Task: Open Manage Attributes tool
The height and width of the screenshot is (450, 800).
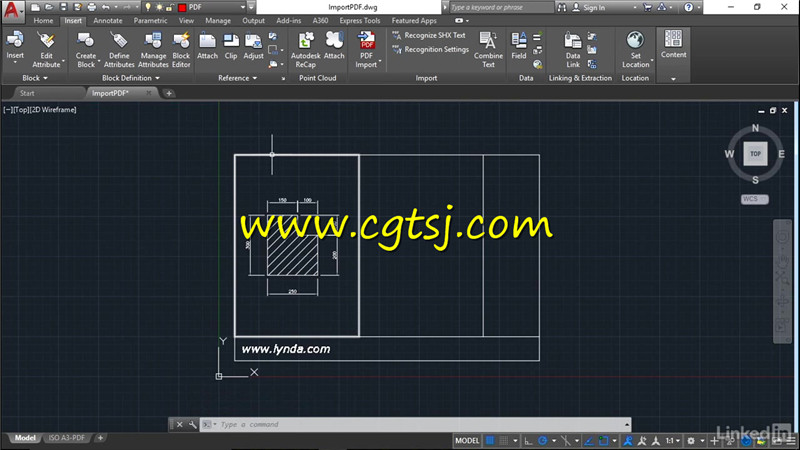Action: (x=153, y=49)
